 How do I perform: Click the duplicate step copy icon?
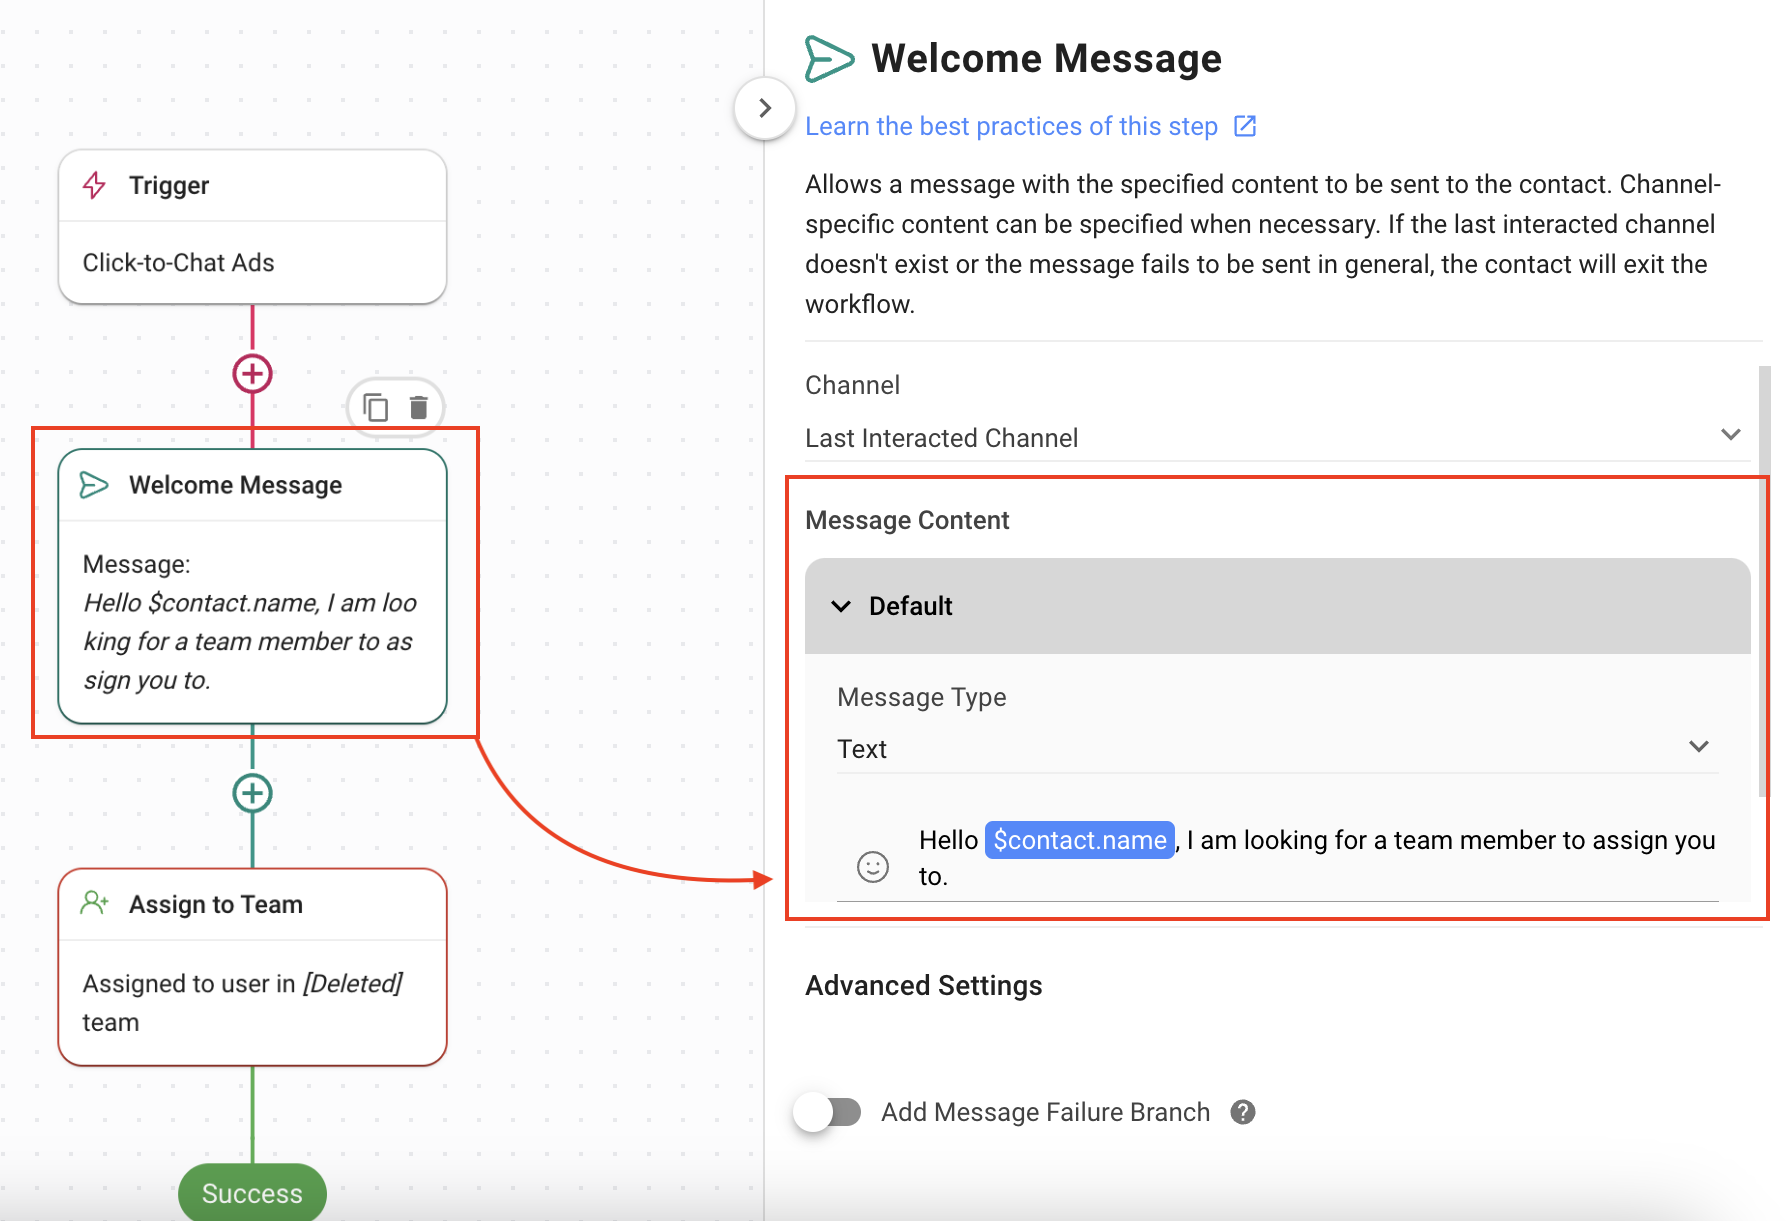coord(375,408)
